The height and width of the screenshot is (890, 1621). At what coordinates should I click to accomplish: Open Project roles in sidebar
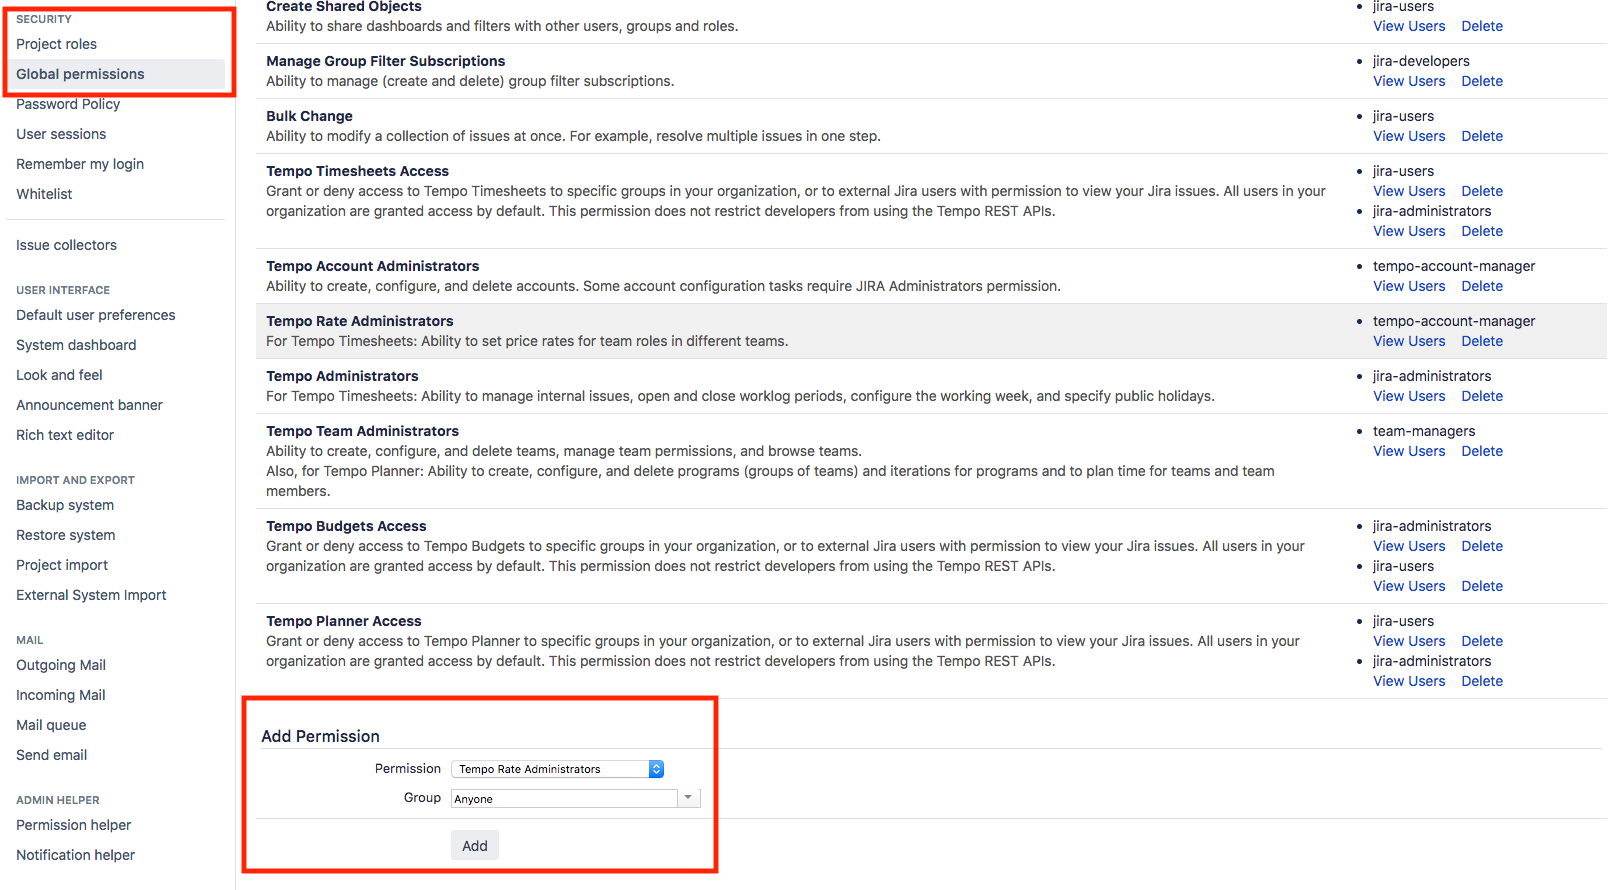click(56, 44)
